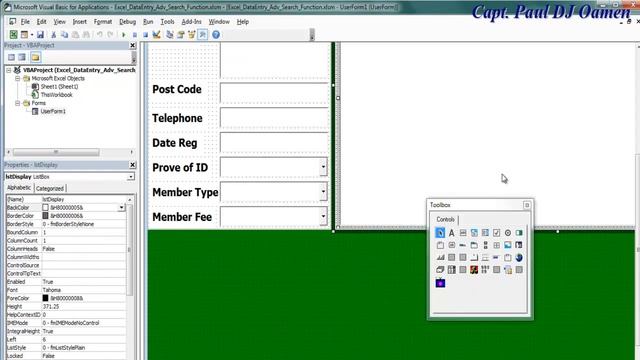Click the Undo arrow in the toolbar
This screenshot has height=360, width=640.
pyautogui.click(x=100, y=35)
